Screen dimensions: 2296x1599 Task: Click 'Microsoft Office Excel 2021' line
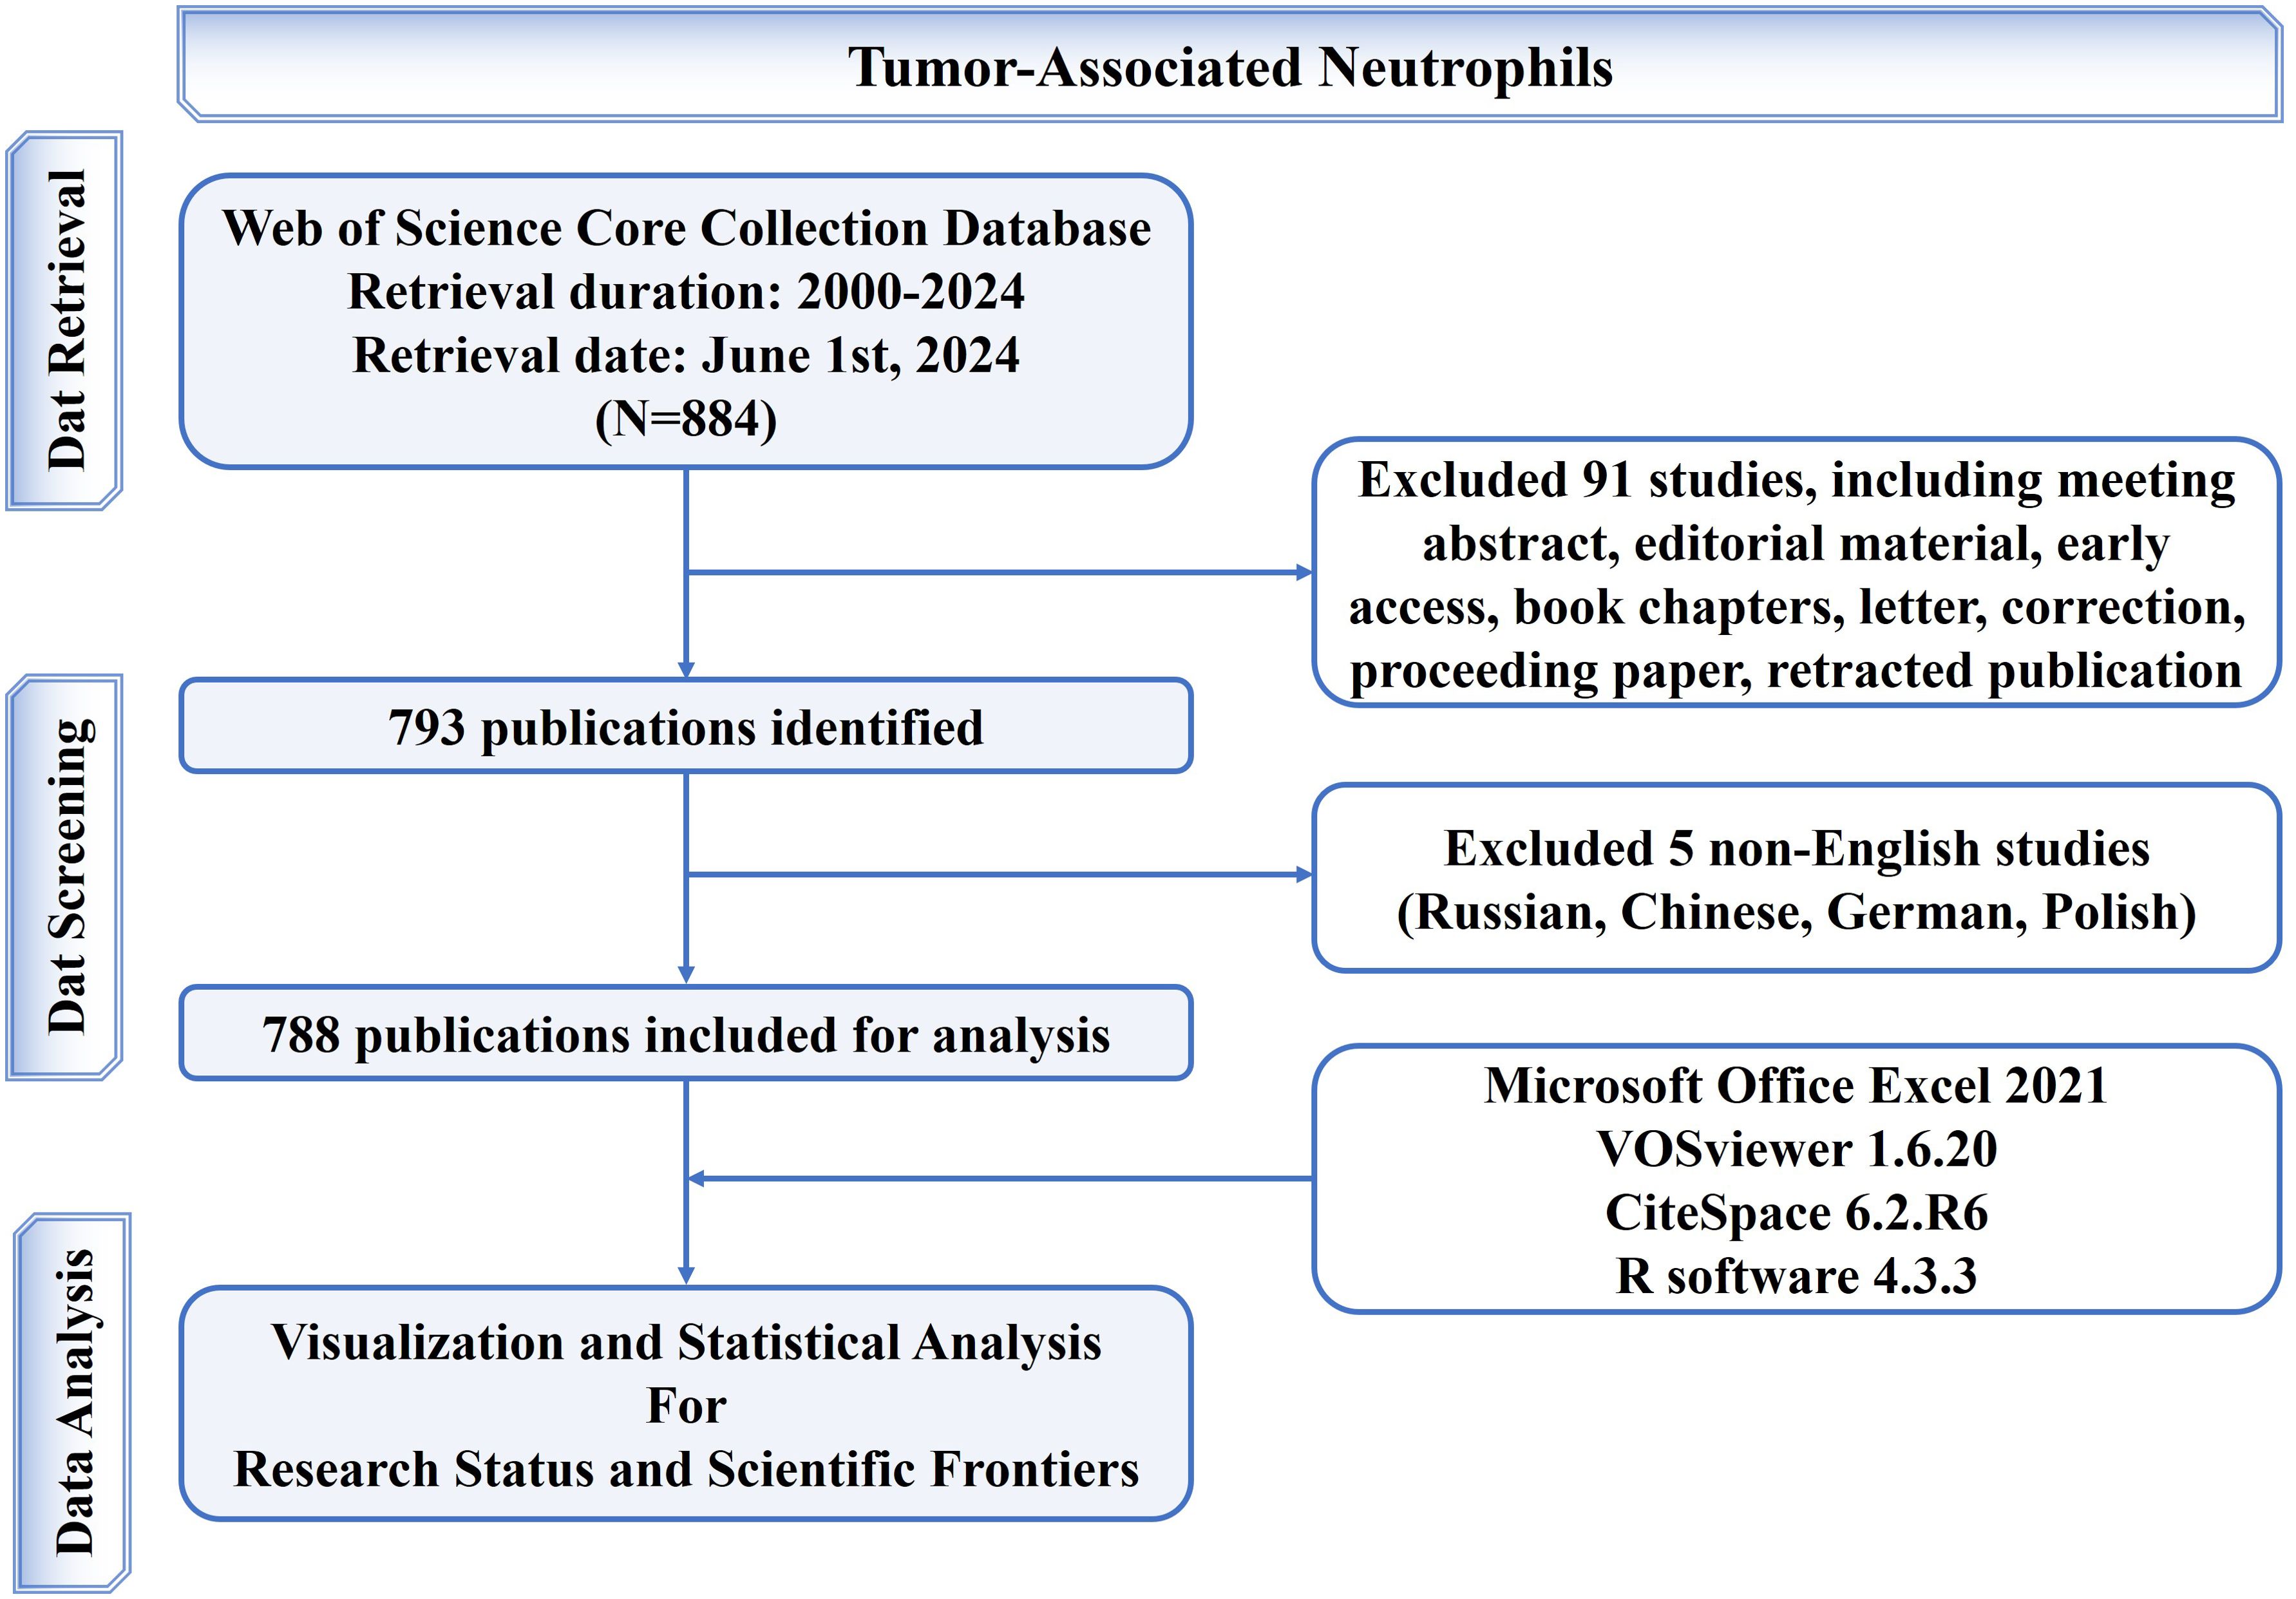[x=1796, y=1086]
